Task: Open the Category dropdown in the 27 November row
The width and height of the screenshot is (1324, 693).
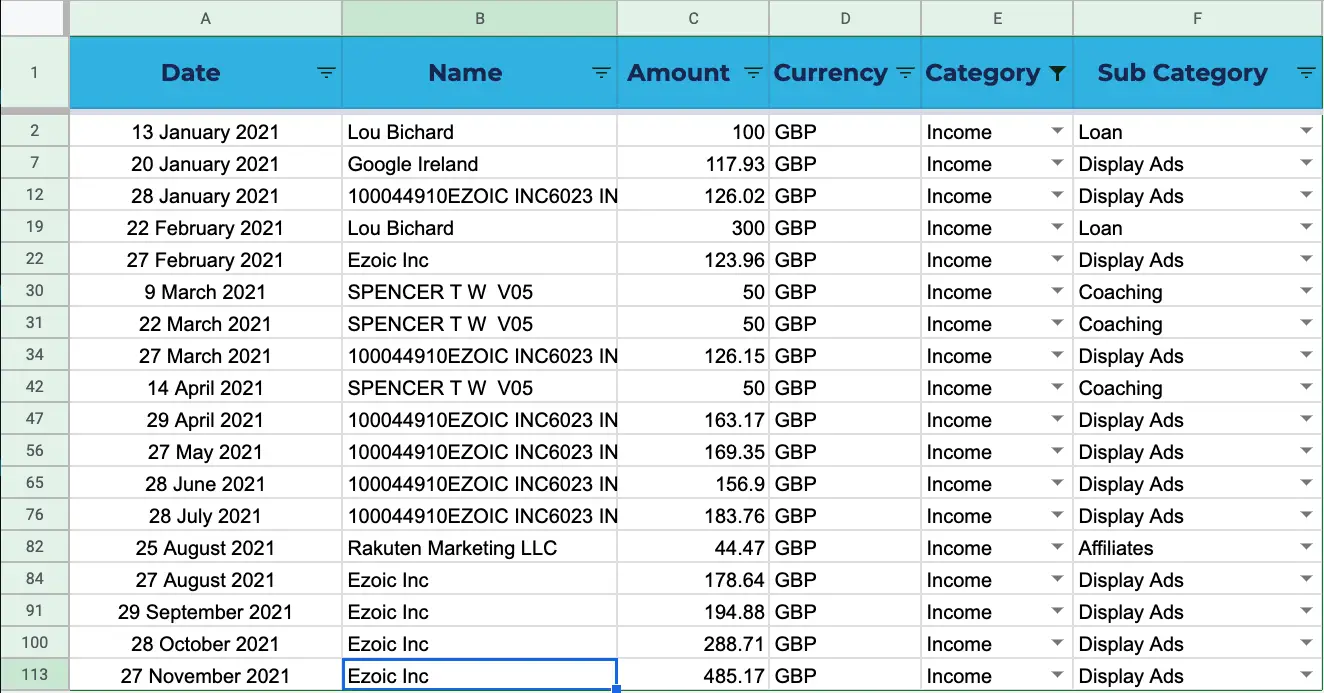Action: (x=1057, y=675)
